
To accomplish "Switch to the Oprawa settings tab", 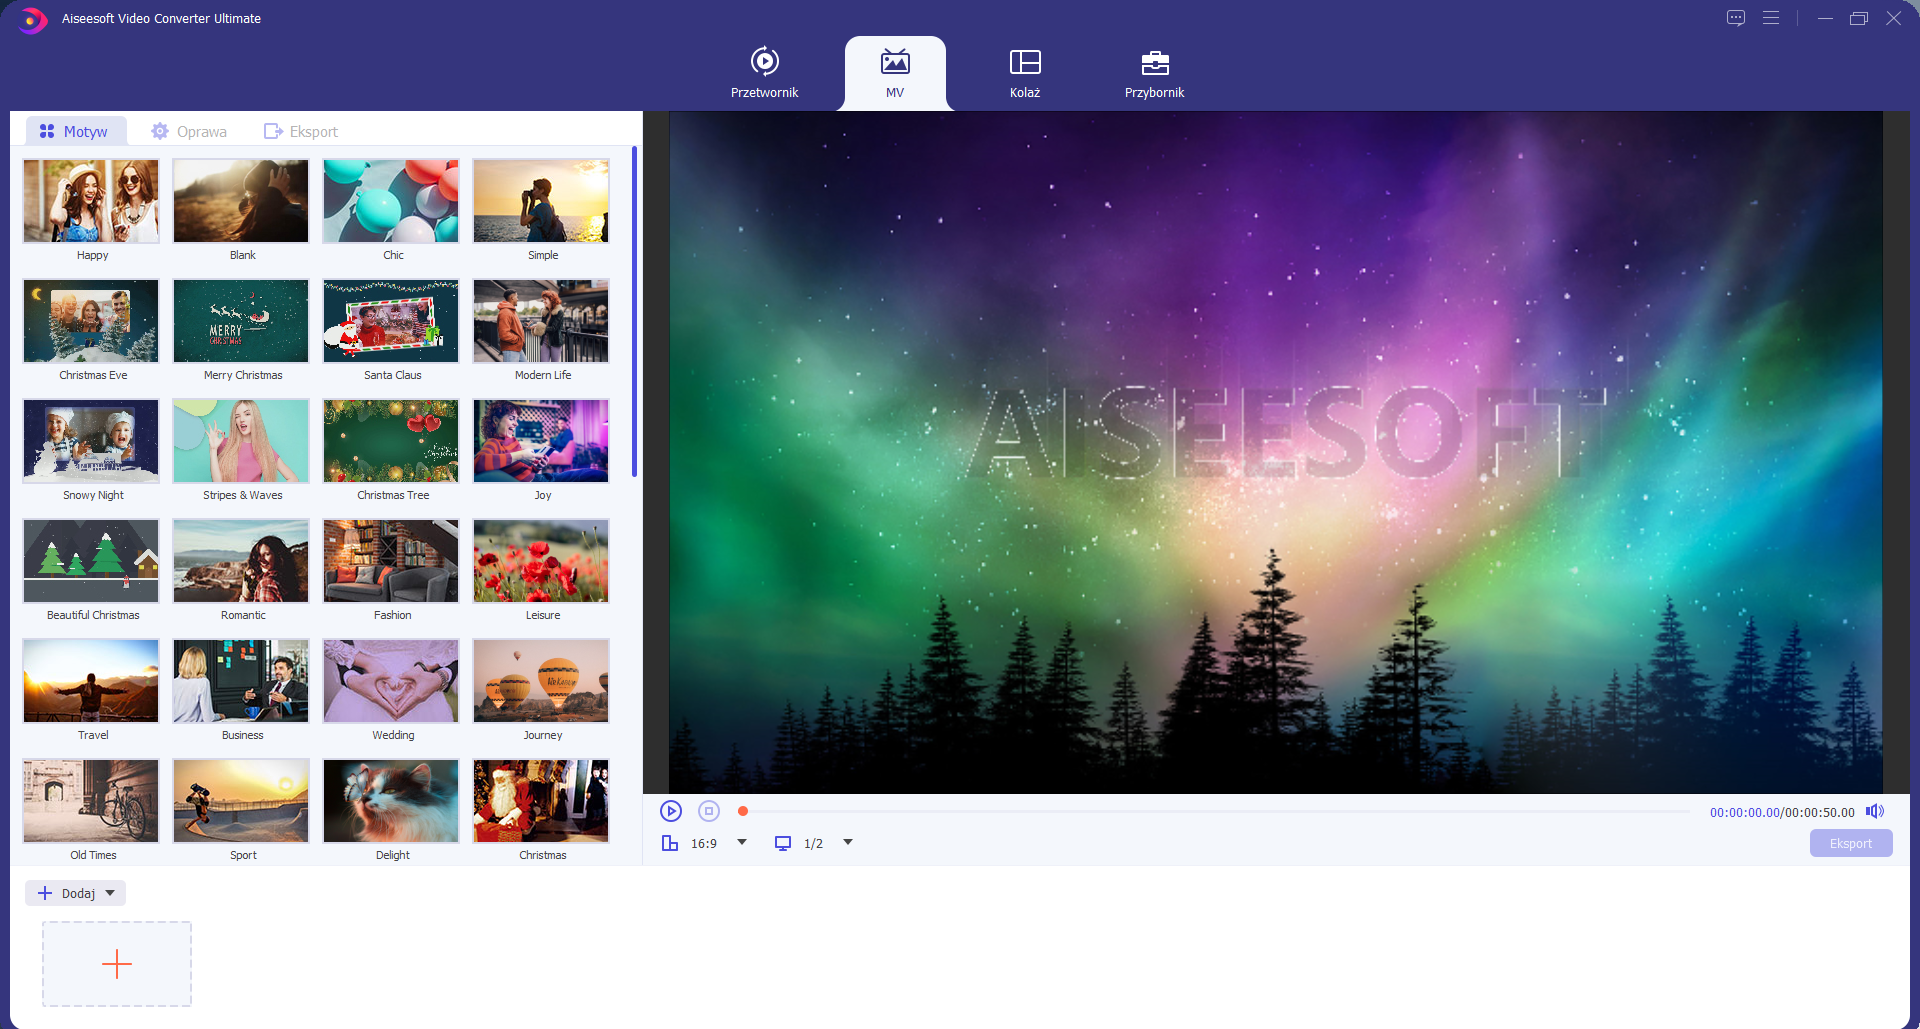I will pyautogui.click(x=189, y=131).
